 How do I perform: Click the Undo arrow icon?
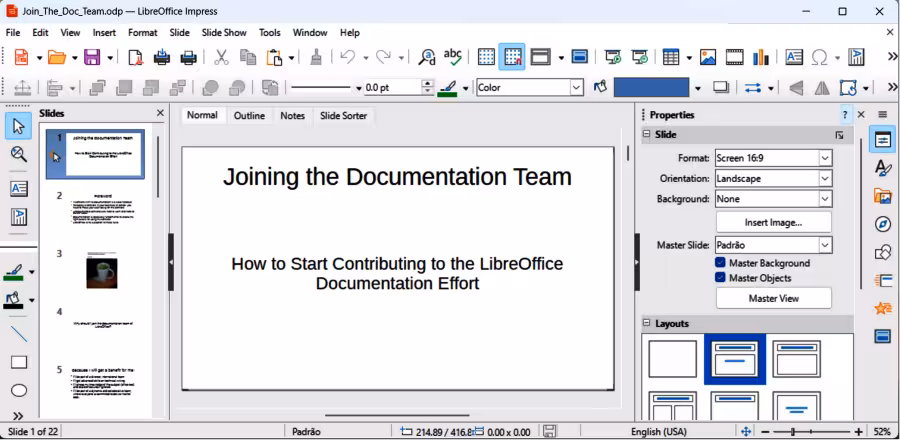point(347,57)
